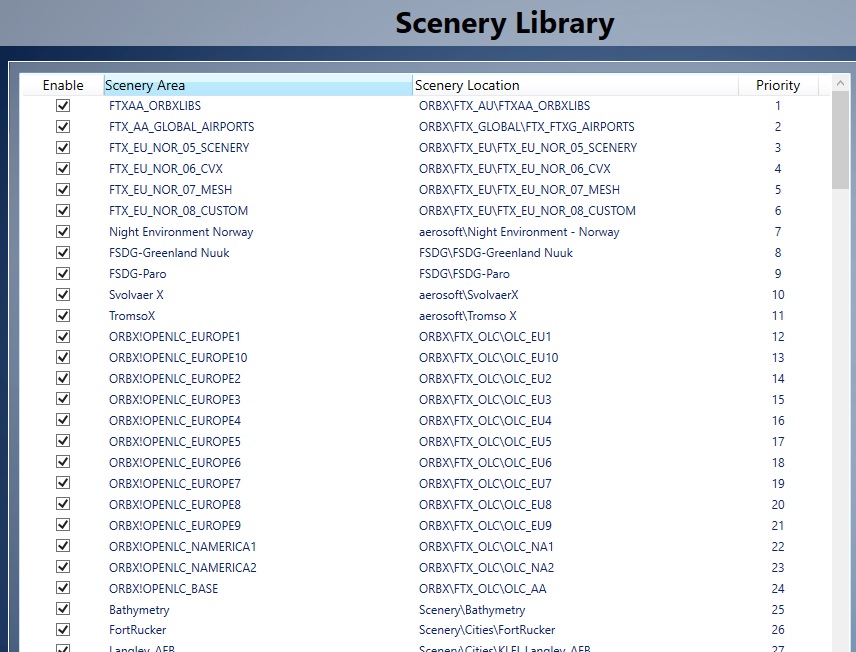Uncheck the FTXAA_ORBXLIBS enable checkbox
This screenshot has width=856, height=652.
point(63,106)
